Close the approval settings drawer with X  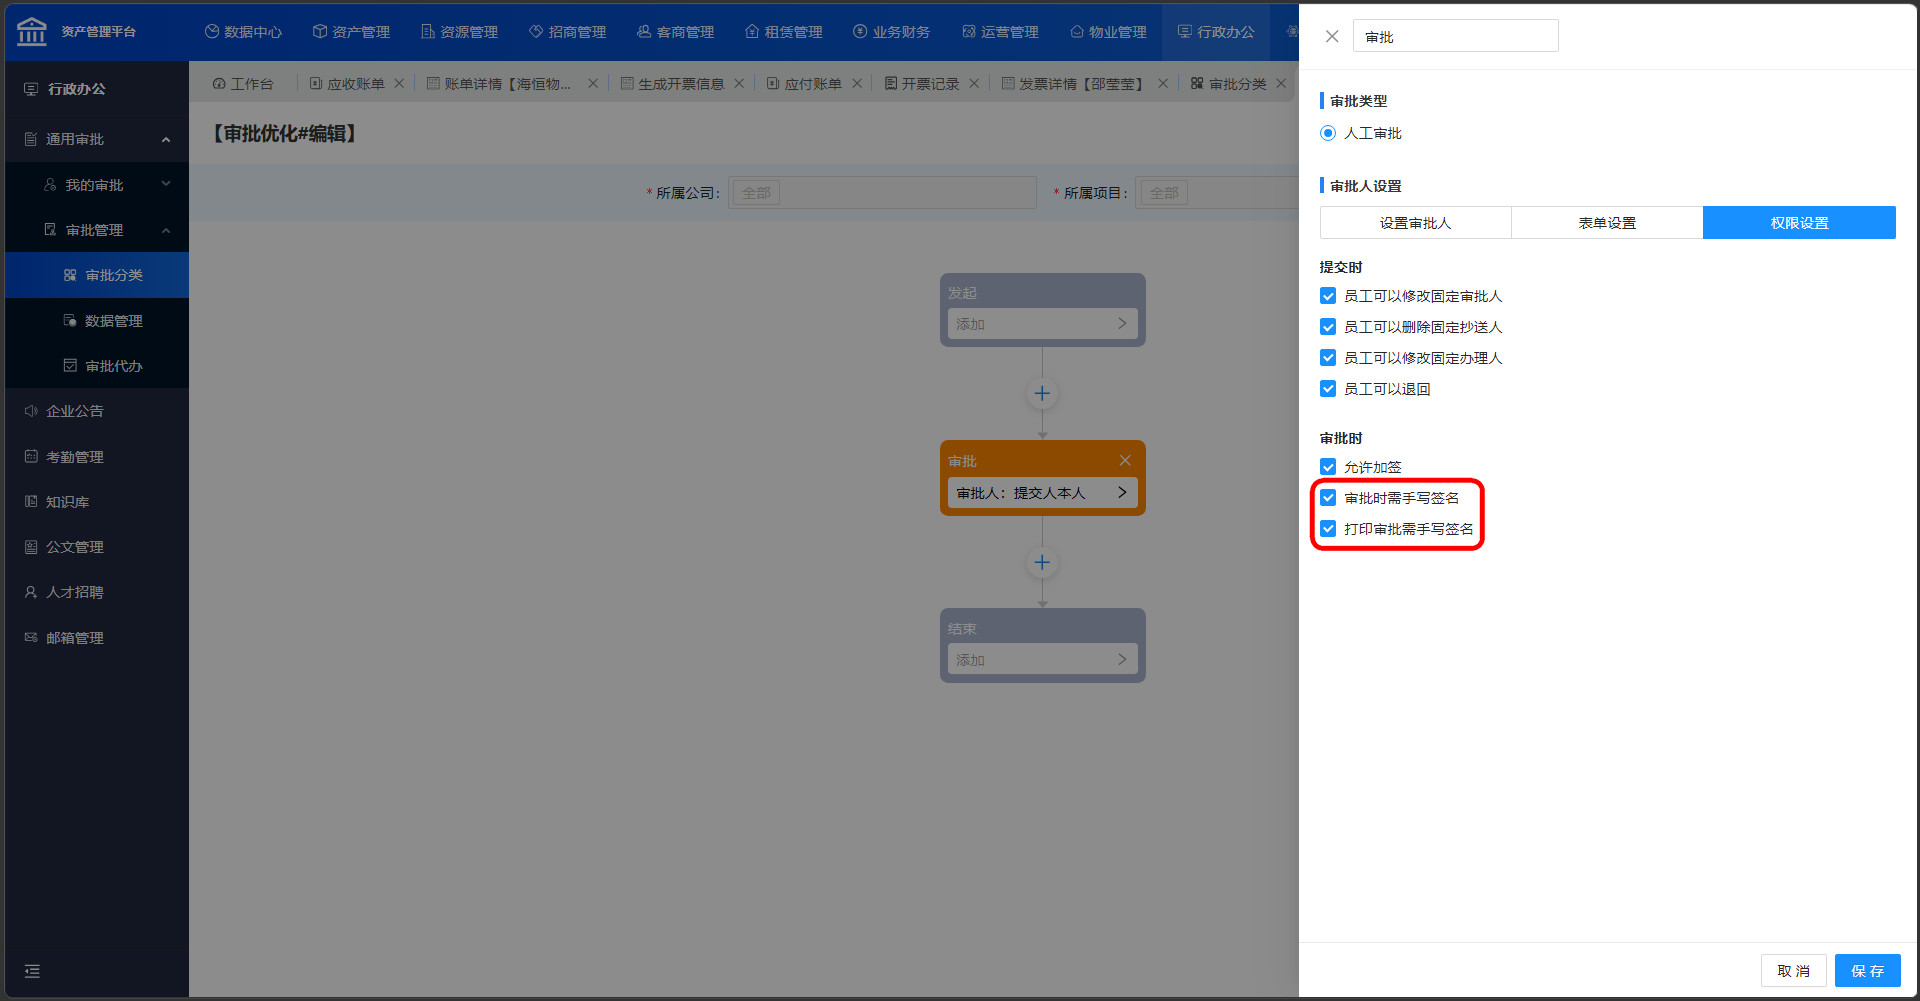(1331, 37)
